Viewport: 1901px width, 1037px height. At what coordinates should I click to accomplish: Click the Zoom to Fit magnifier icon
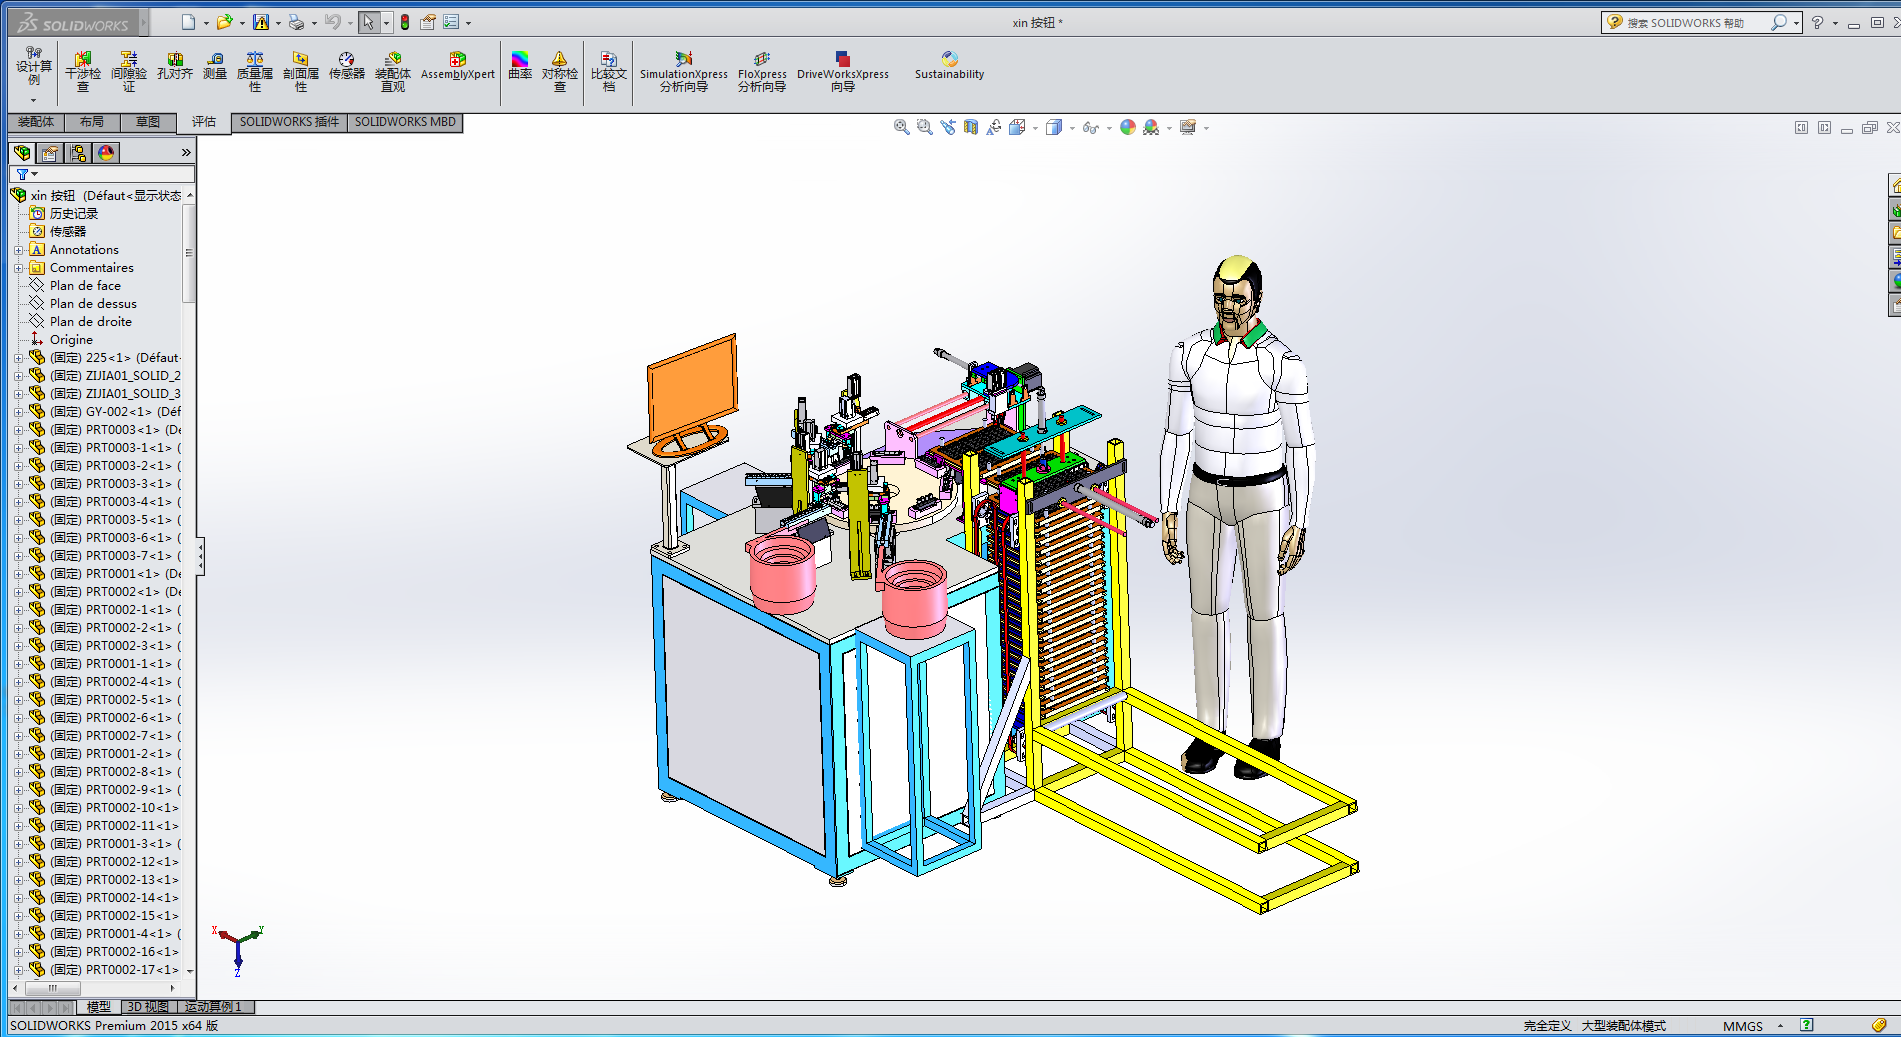click(901, 127)
